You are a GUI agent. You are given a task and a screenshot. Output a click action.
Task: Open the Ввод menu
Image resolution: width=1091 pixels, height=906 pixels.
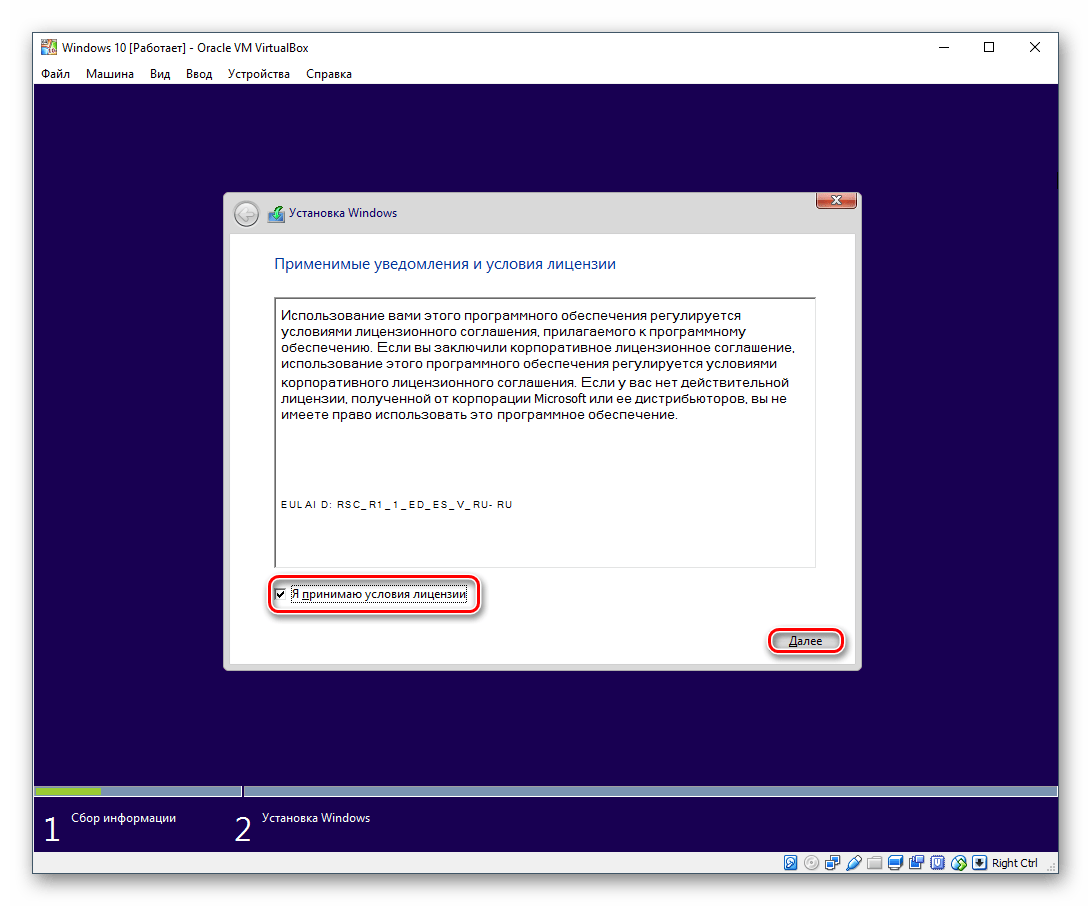pos(199,74)
